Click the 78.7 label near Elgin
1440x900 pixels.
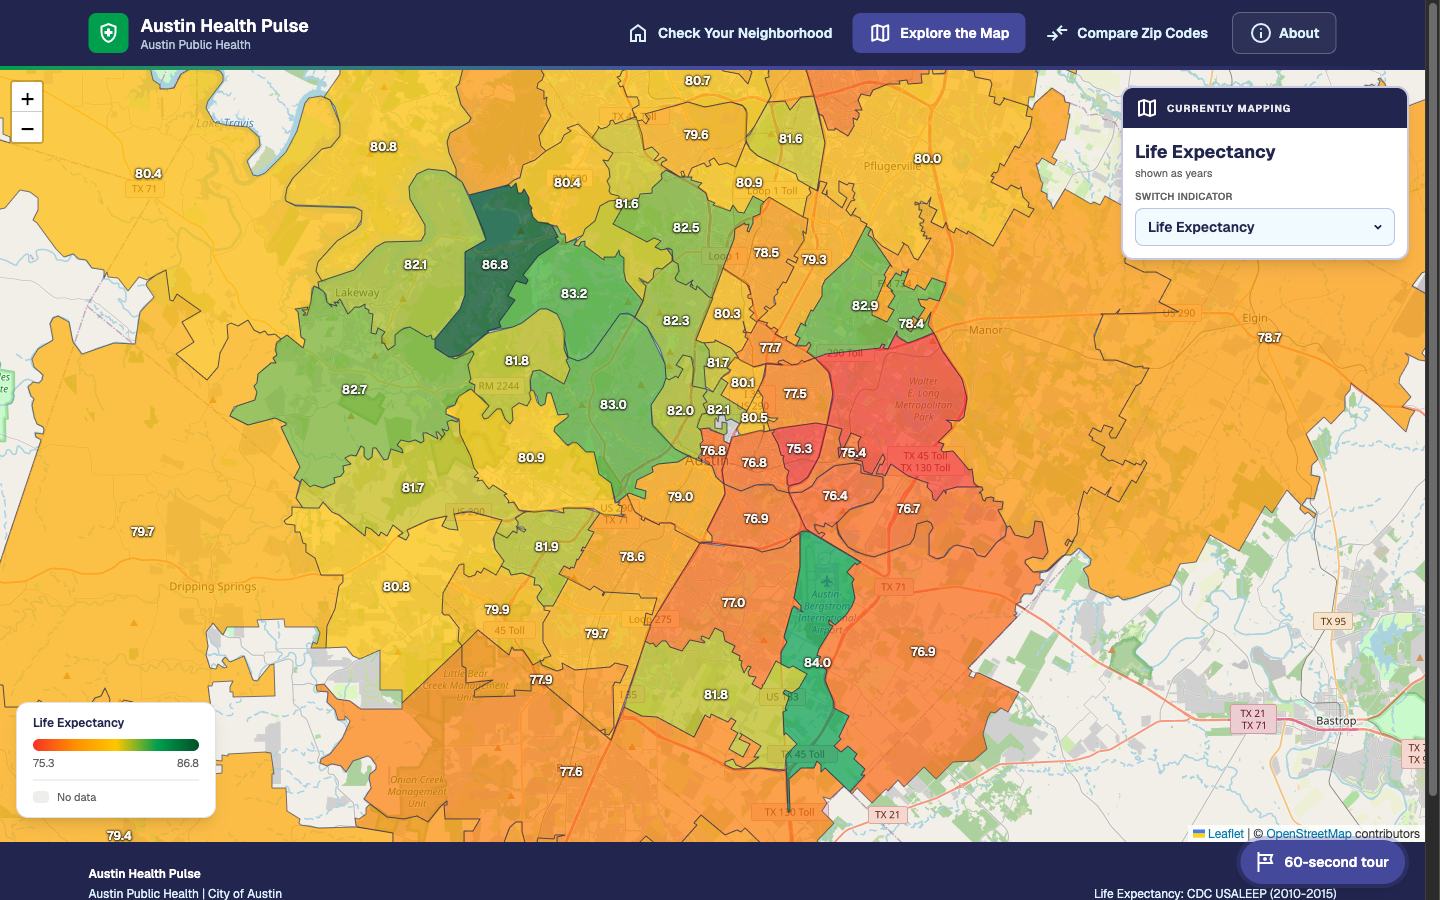[x=1270, y=338]
